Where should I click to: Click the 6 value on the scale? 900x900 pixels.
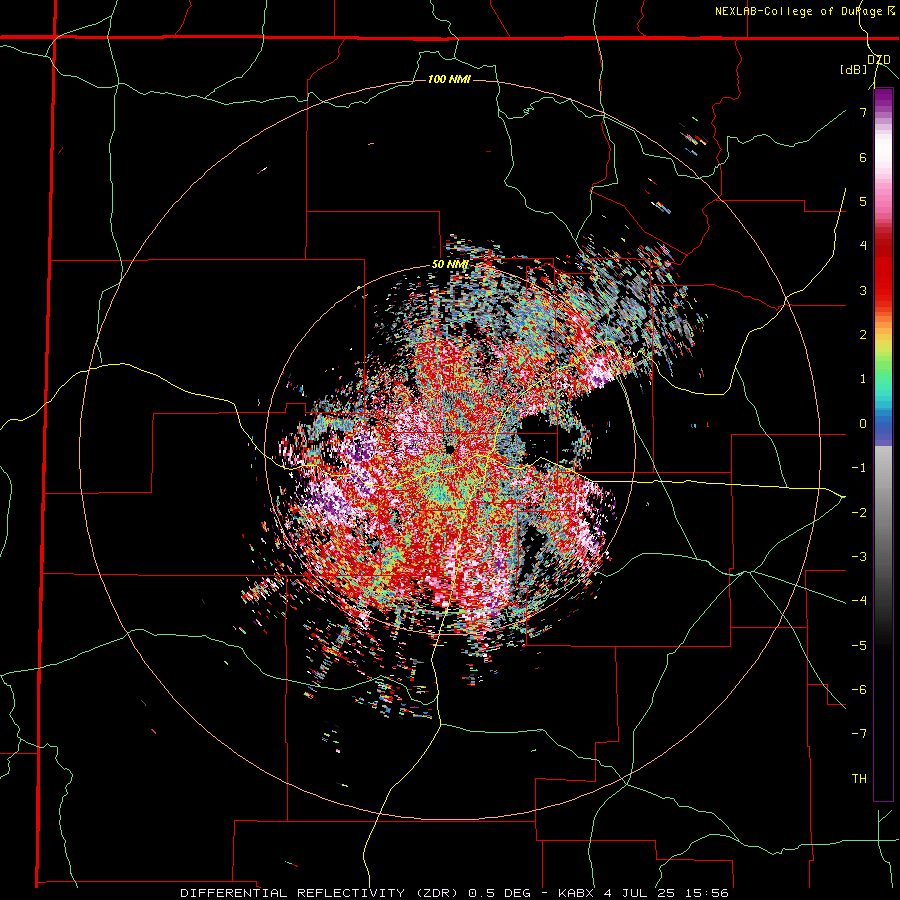863,157
